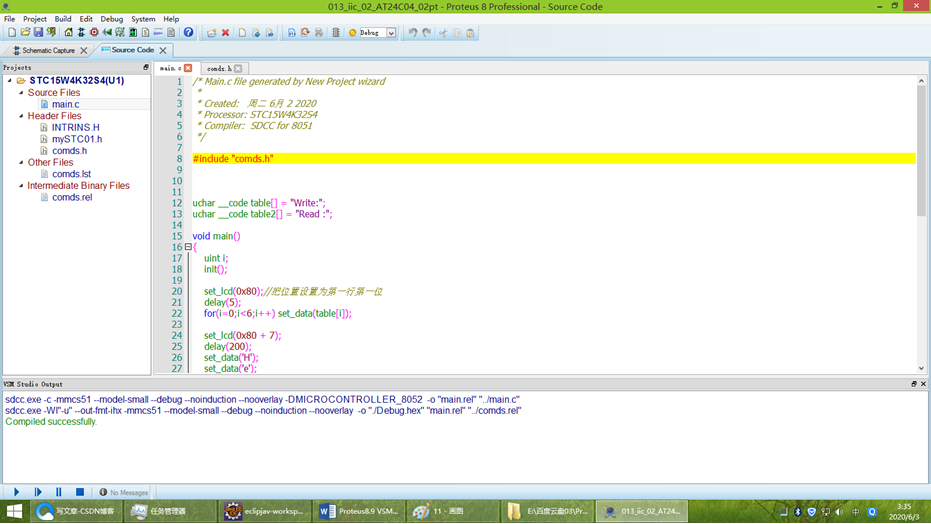The height and width of the screenshot is (524, 931).
Task: Click the New Project icon
Action: [x=12, y=33]
